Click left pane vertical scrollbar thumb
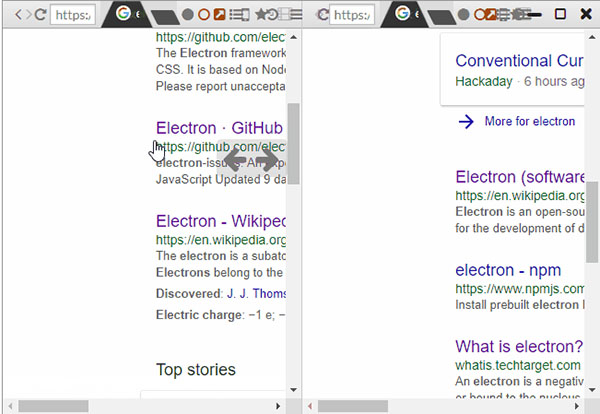Viewport: 600px width, 414px height. (293, 144)
